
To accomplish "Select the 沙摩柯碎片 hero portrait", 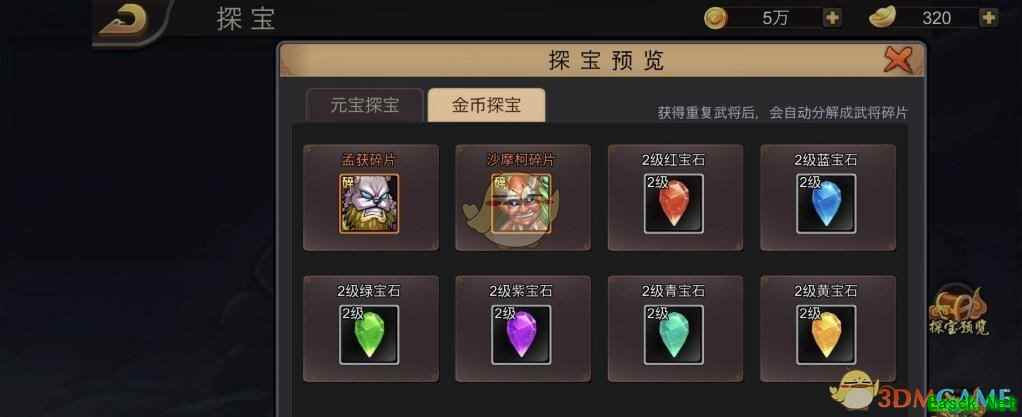I will coord(521,203).
